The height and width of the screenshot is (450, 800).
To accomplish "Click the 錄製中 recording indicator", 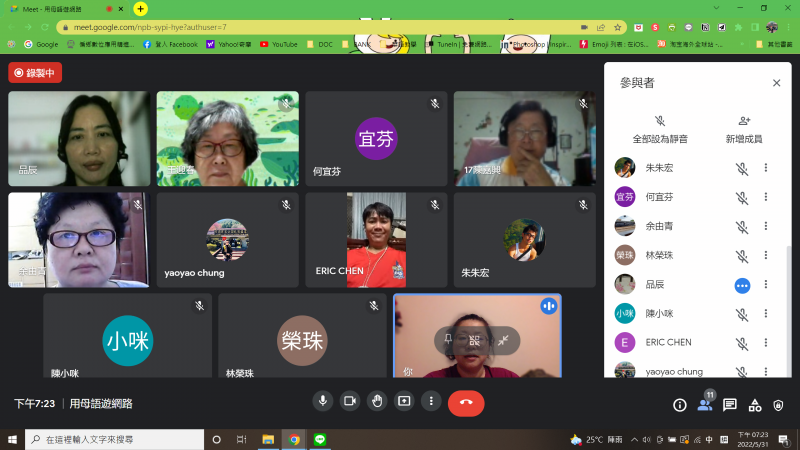I will point(35,73).
